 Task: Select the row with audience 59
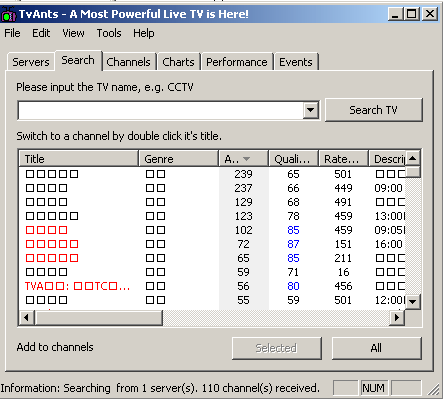pos(212,272)
